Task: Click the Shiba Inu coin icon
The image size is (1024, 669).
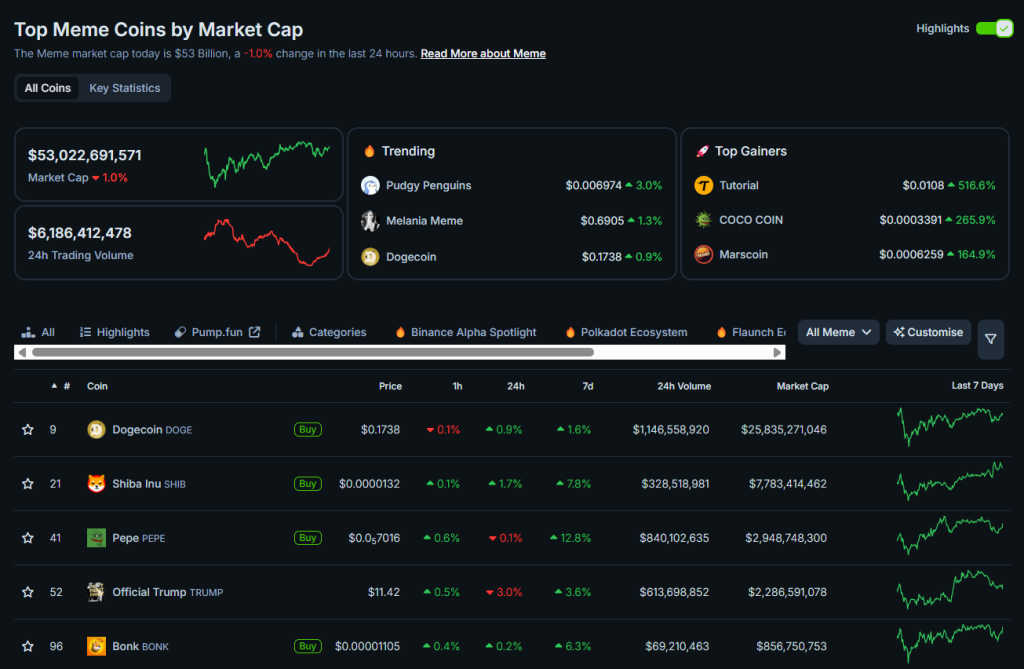Action: pos(96,483)
